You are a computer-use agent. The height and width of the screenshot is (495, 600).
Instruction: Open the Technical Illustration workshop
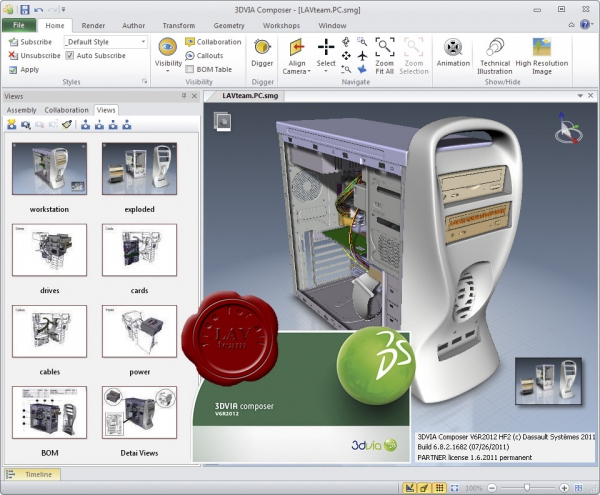coord(495,56)
